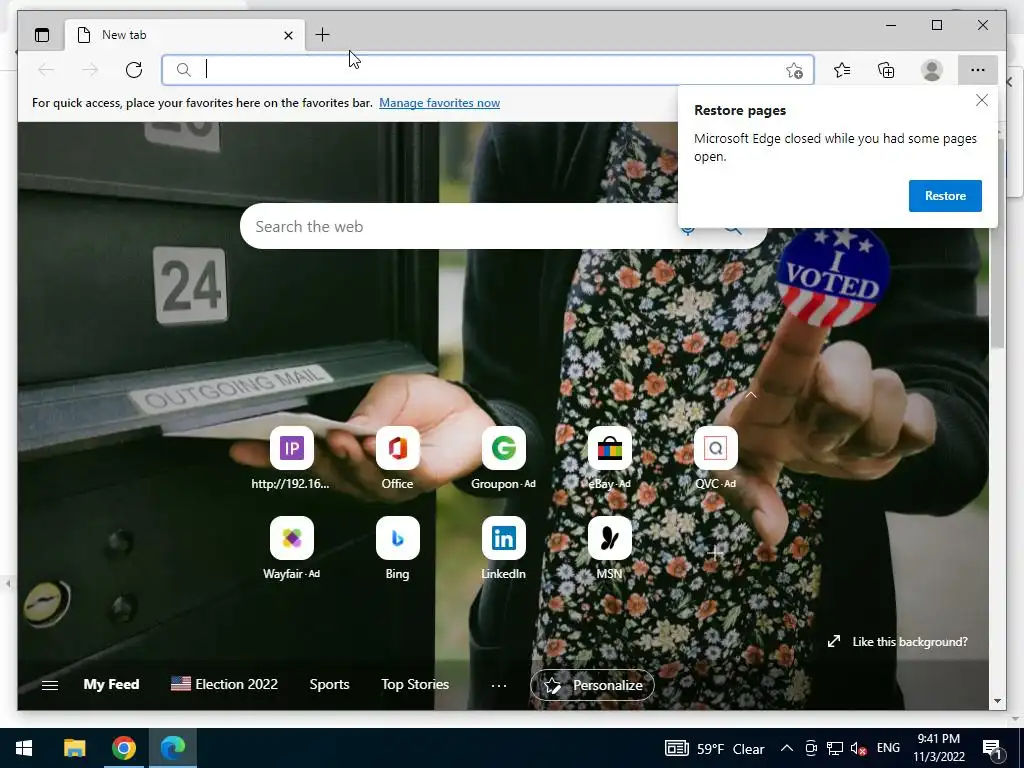Screen dimensions: 1024x768
Task: Open the ENG language indicator
Action: click(x=888, y=748)
